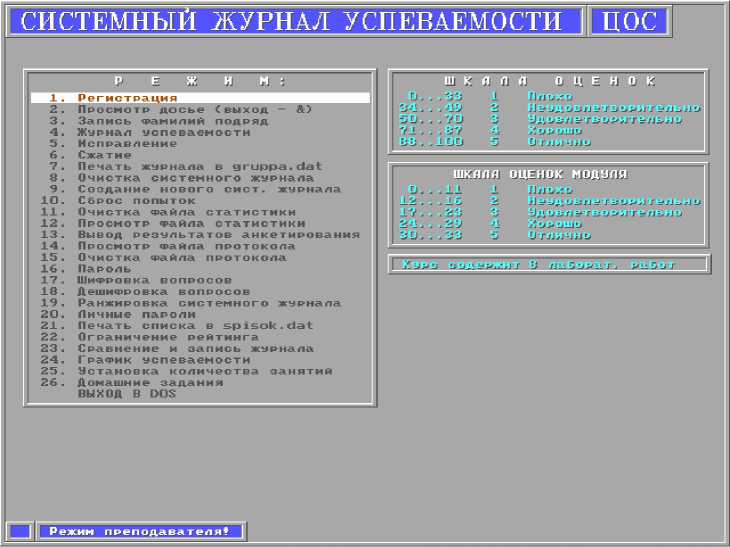Click the 71...87 Хорошо grade row

490,130
